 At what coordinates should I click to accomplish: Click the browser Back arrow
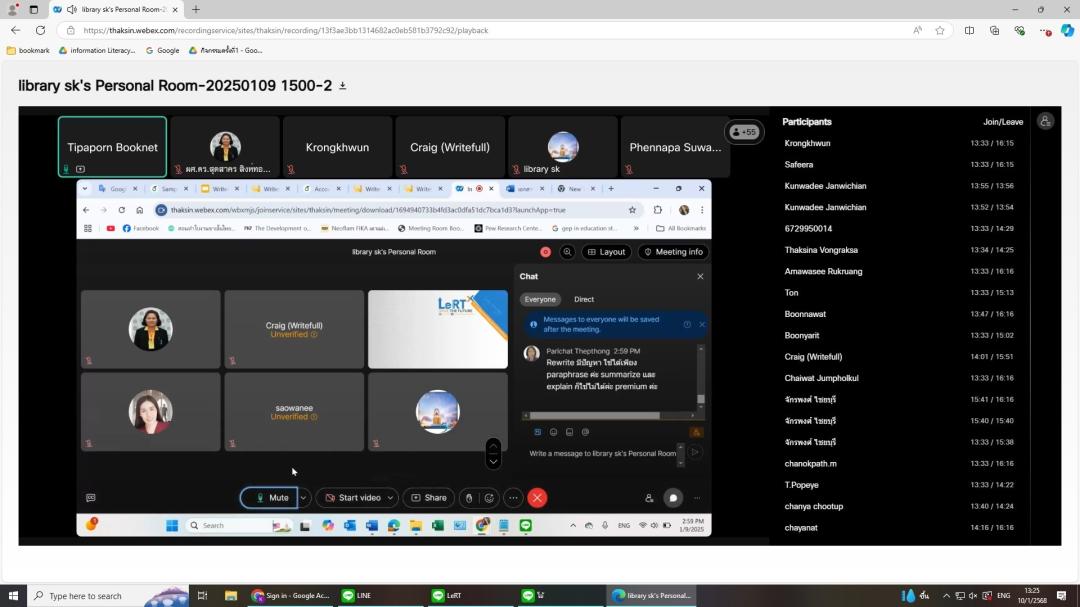15,30
